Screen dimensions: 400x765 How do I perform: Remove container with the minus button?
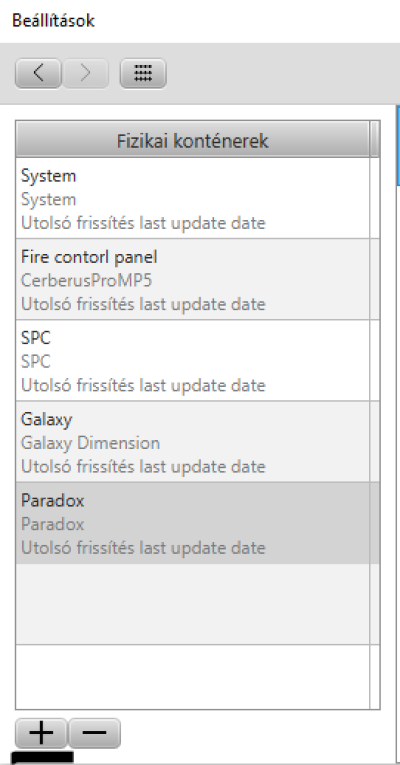94,733
